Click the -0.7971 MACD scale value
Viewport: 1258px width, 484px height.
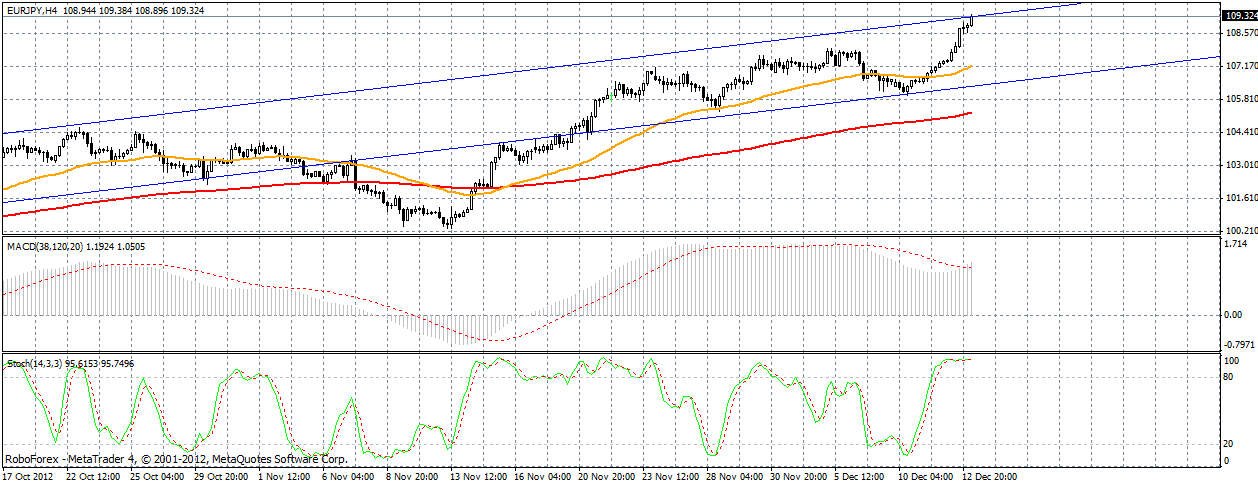(1240, 346)
